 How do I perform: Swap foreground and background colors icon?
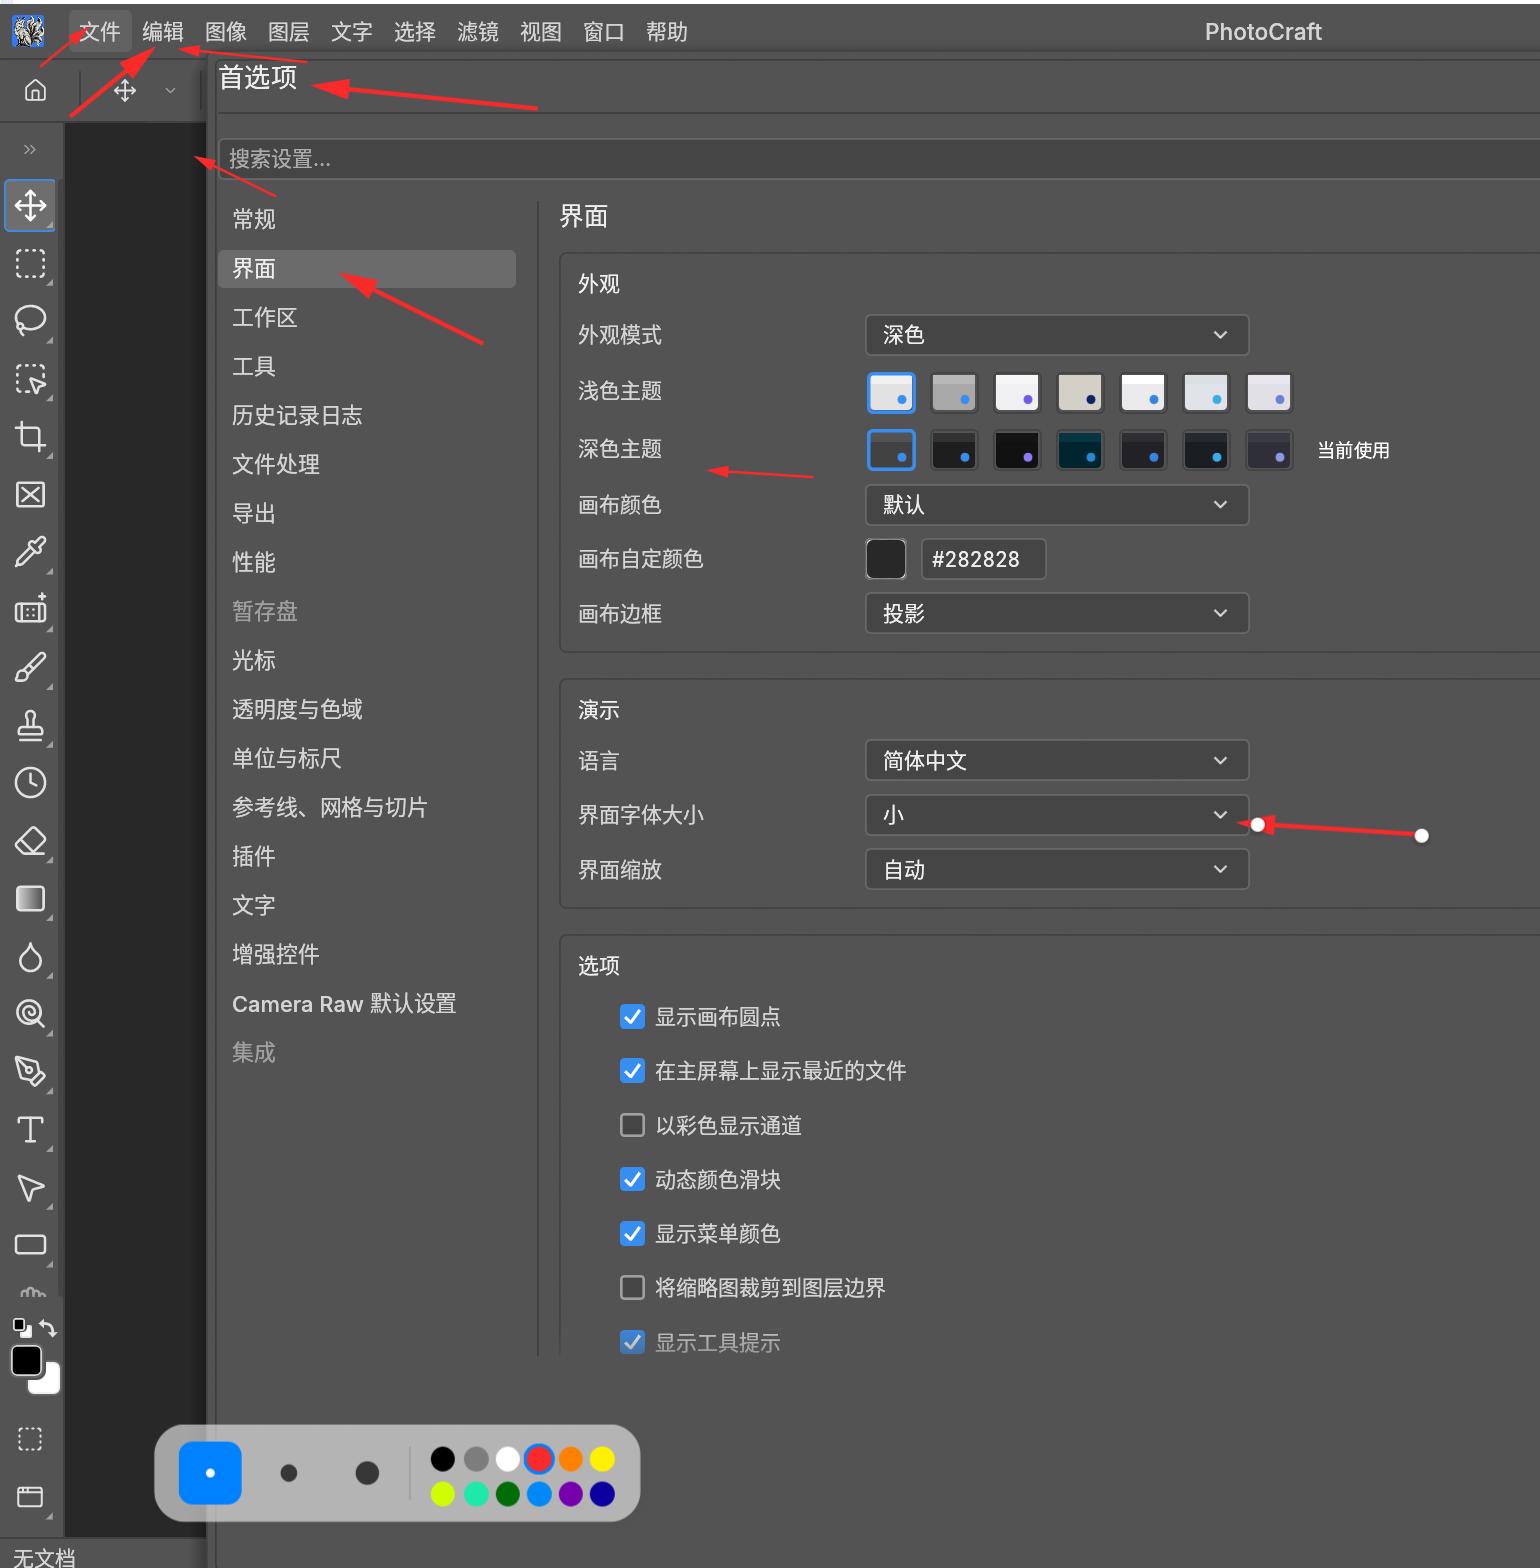coord(48,1328)
